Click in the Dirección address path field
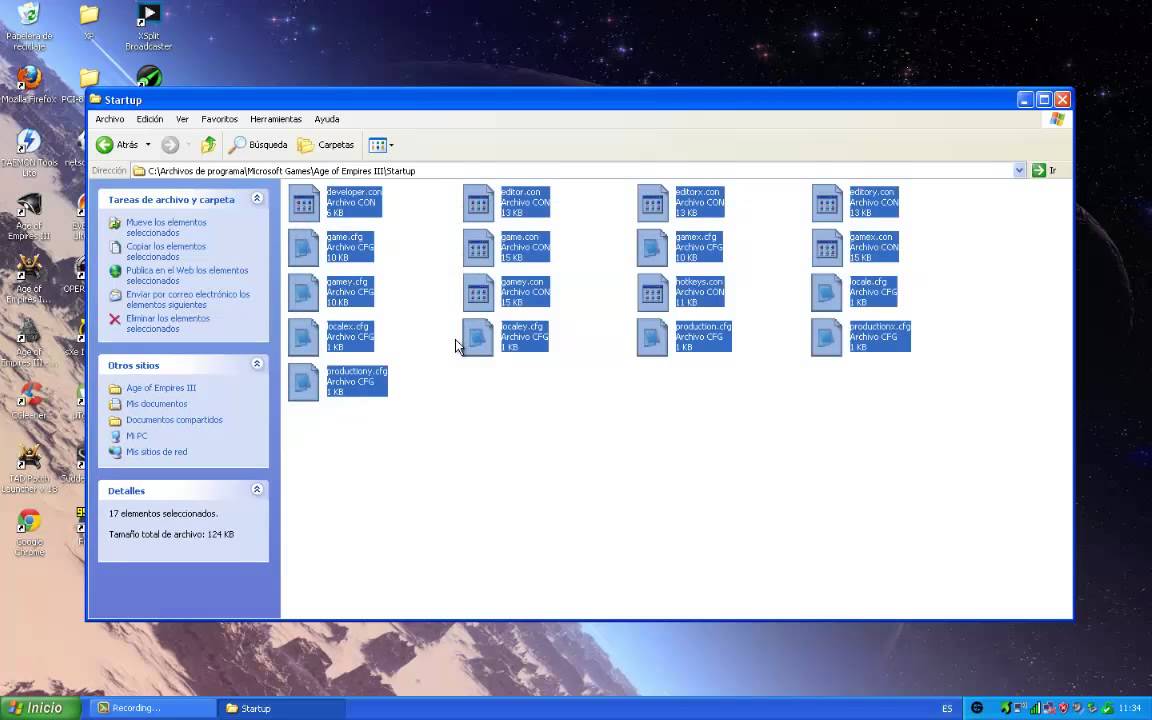 [572, 170]
